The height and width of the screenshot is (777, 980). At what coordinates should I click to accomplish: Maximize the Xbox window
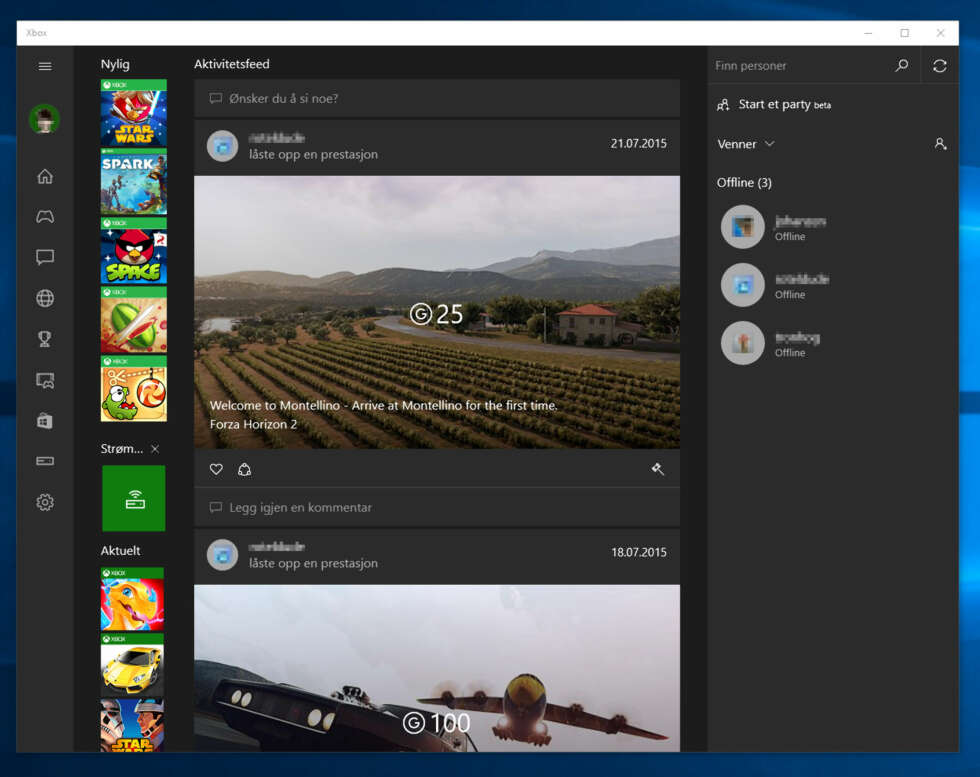[904, 33]
